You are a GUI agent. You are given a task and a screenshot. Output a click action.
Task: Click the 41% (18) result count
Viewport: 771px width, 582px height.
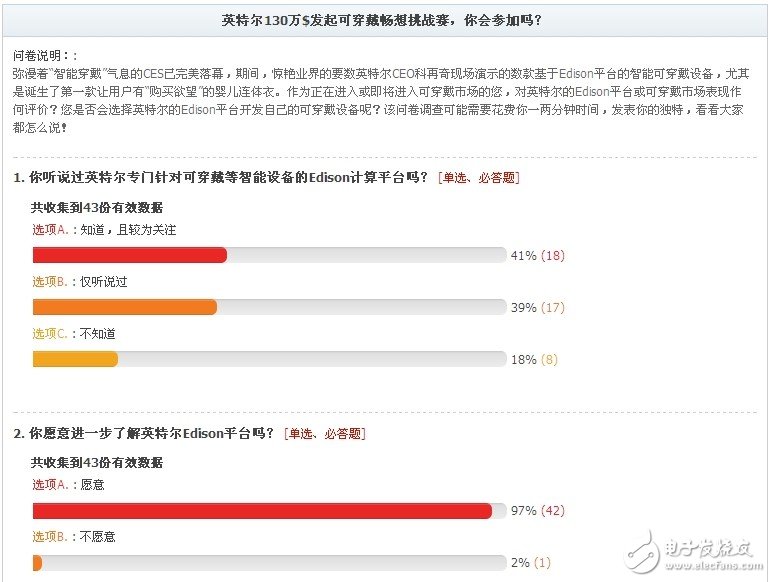pyautogui.click(x=537, y=256)
